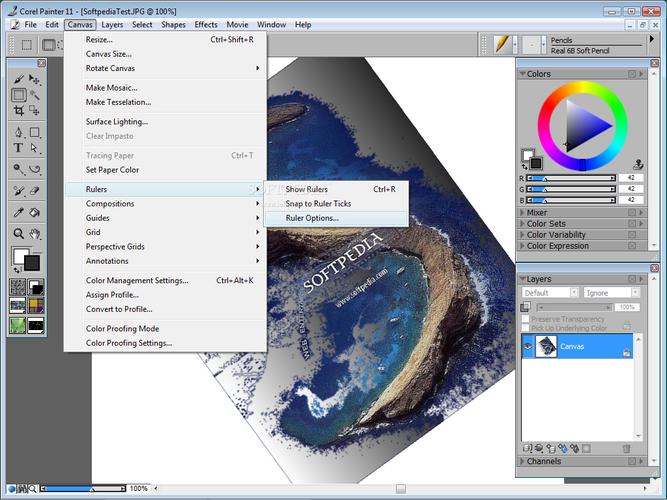
Task: Select the Shape Selection arrow tool
Action: 34,148
